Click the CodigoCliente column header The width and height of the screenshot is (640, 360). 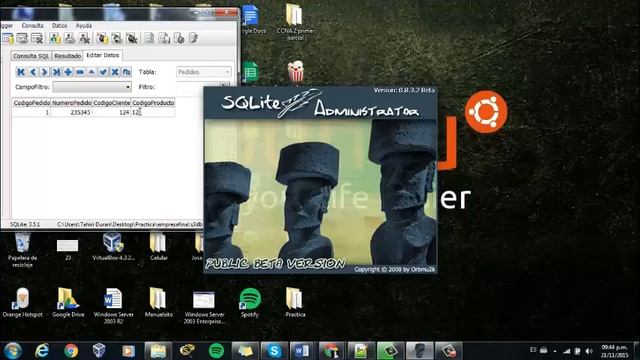(111, 103)
